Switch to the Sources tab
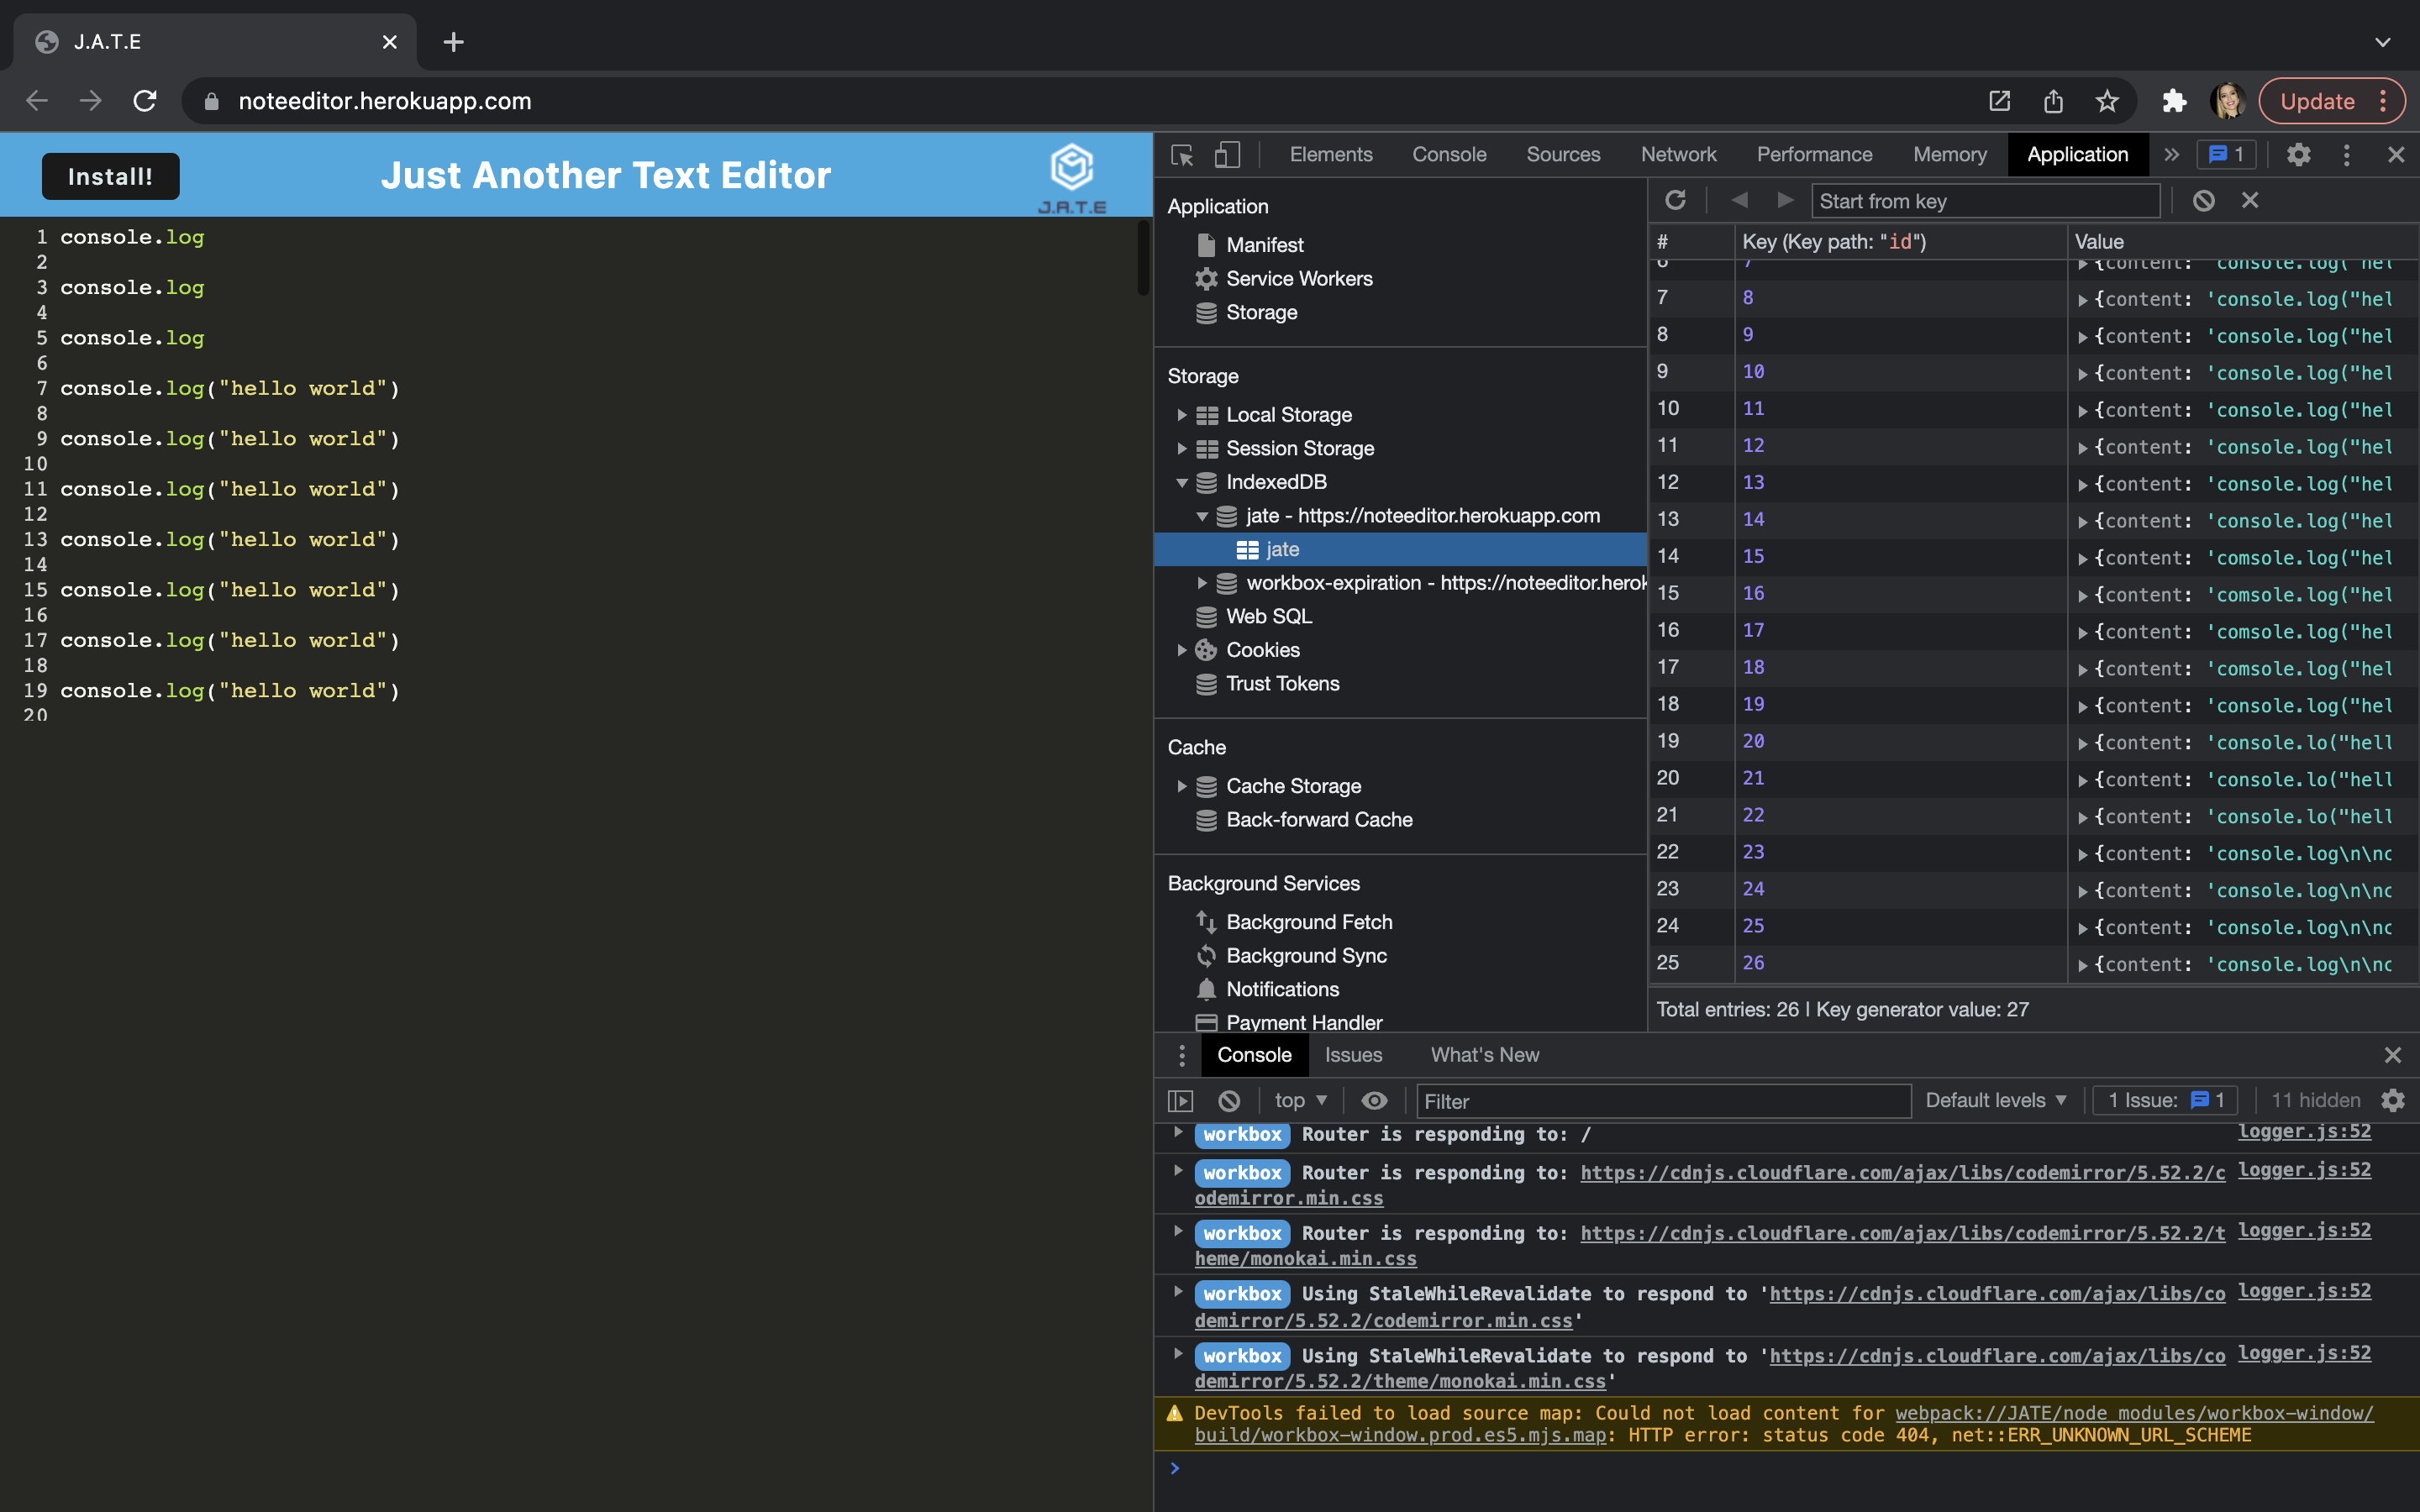This screenshot has width=2420, height=1512. coord(1563,155)
